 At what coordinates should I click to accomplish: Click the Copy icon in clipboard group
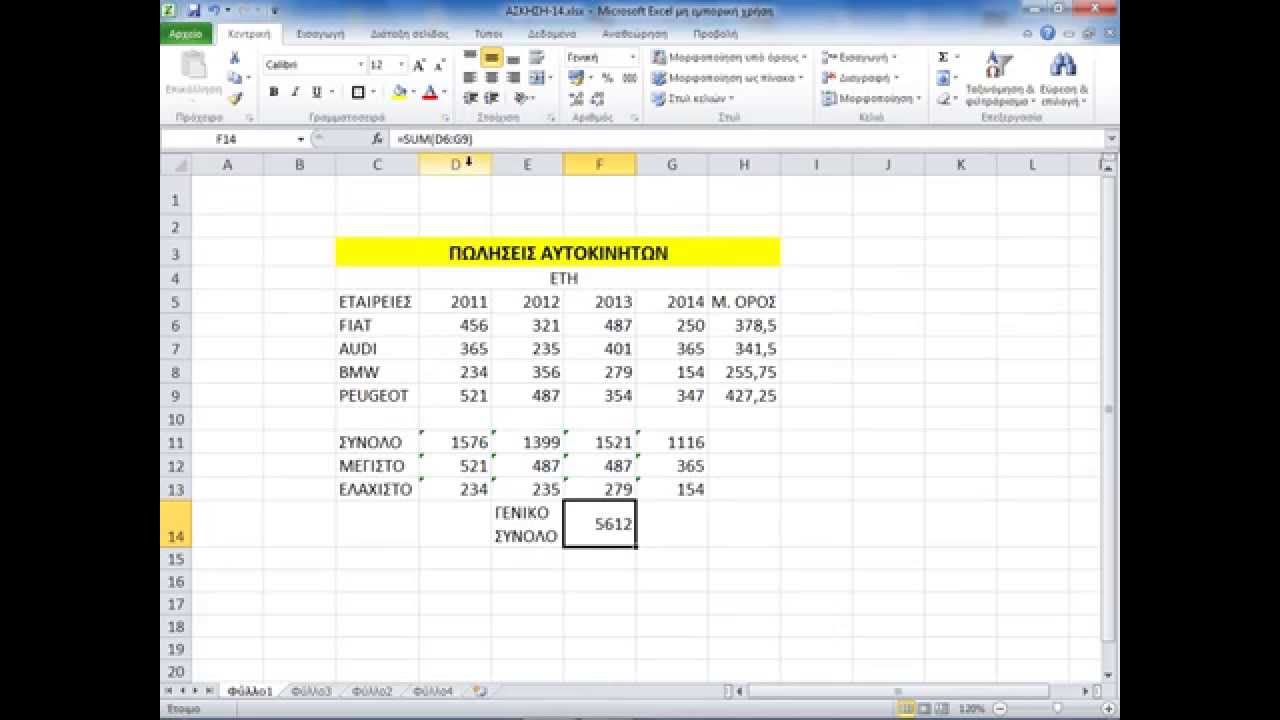click(234, 78)
